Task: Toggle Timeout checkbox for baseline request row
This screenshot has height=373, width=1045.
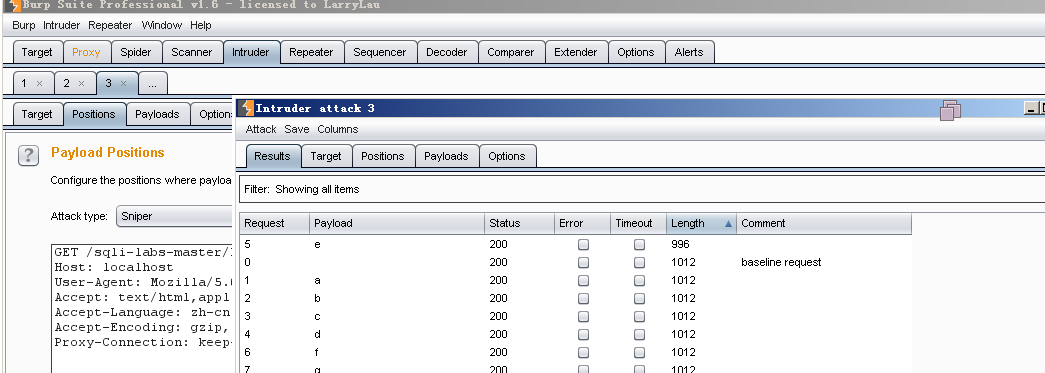Action: point(639,262)
